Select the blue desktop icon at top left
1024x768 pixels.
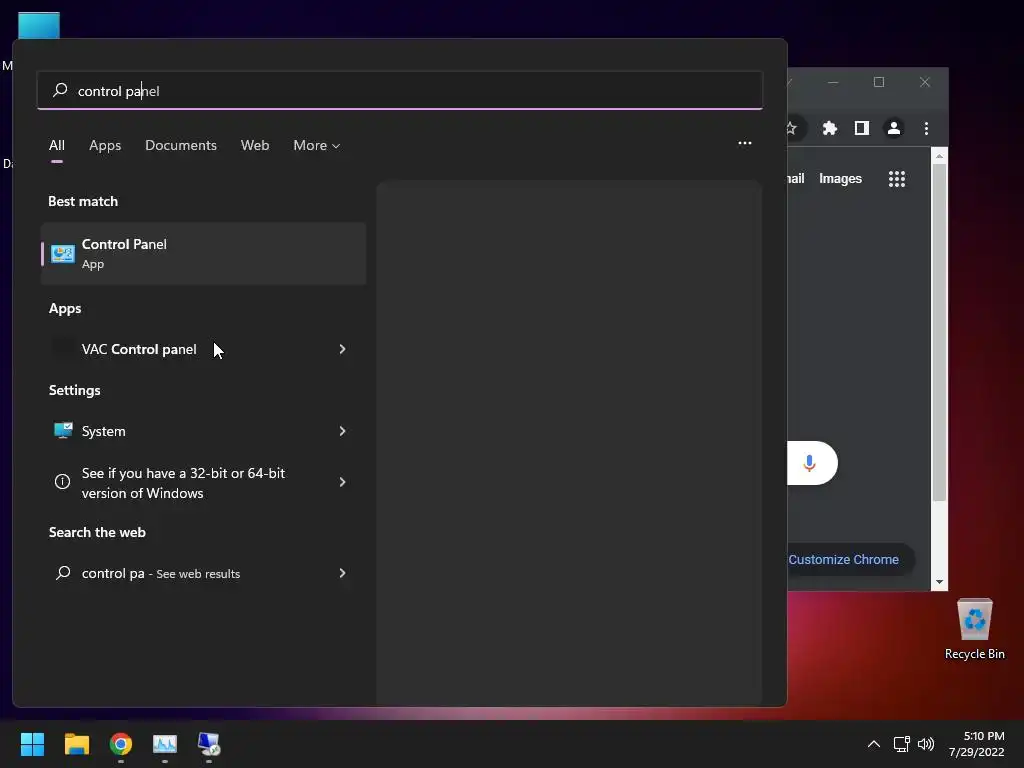[39, 25]
